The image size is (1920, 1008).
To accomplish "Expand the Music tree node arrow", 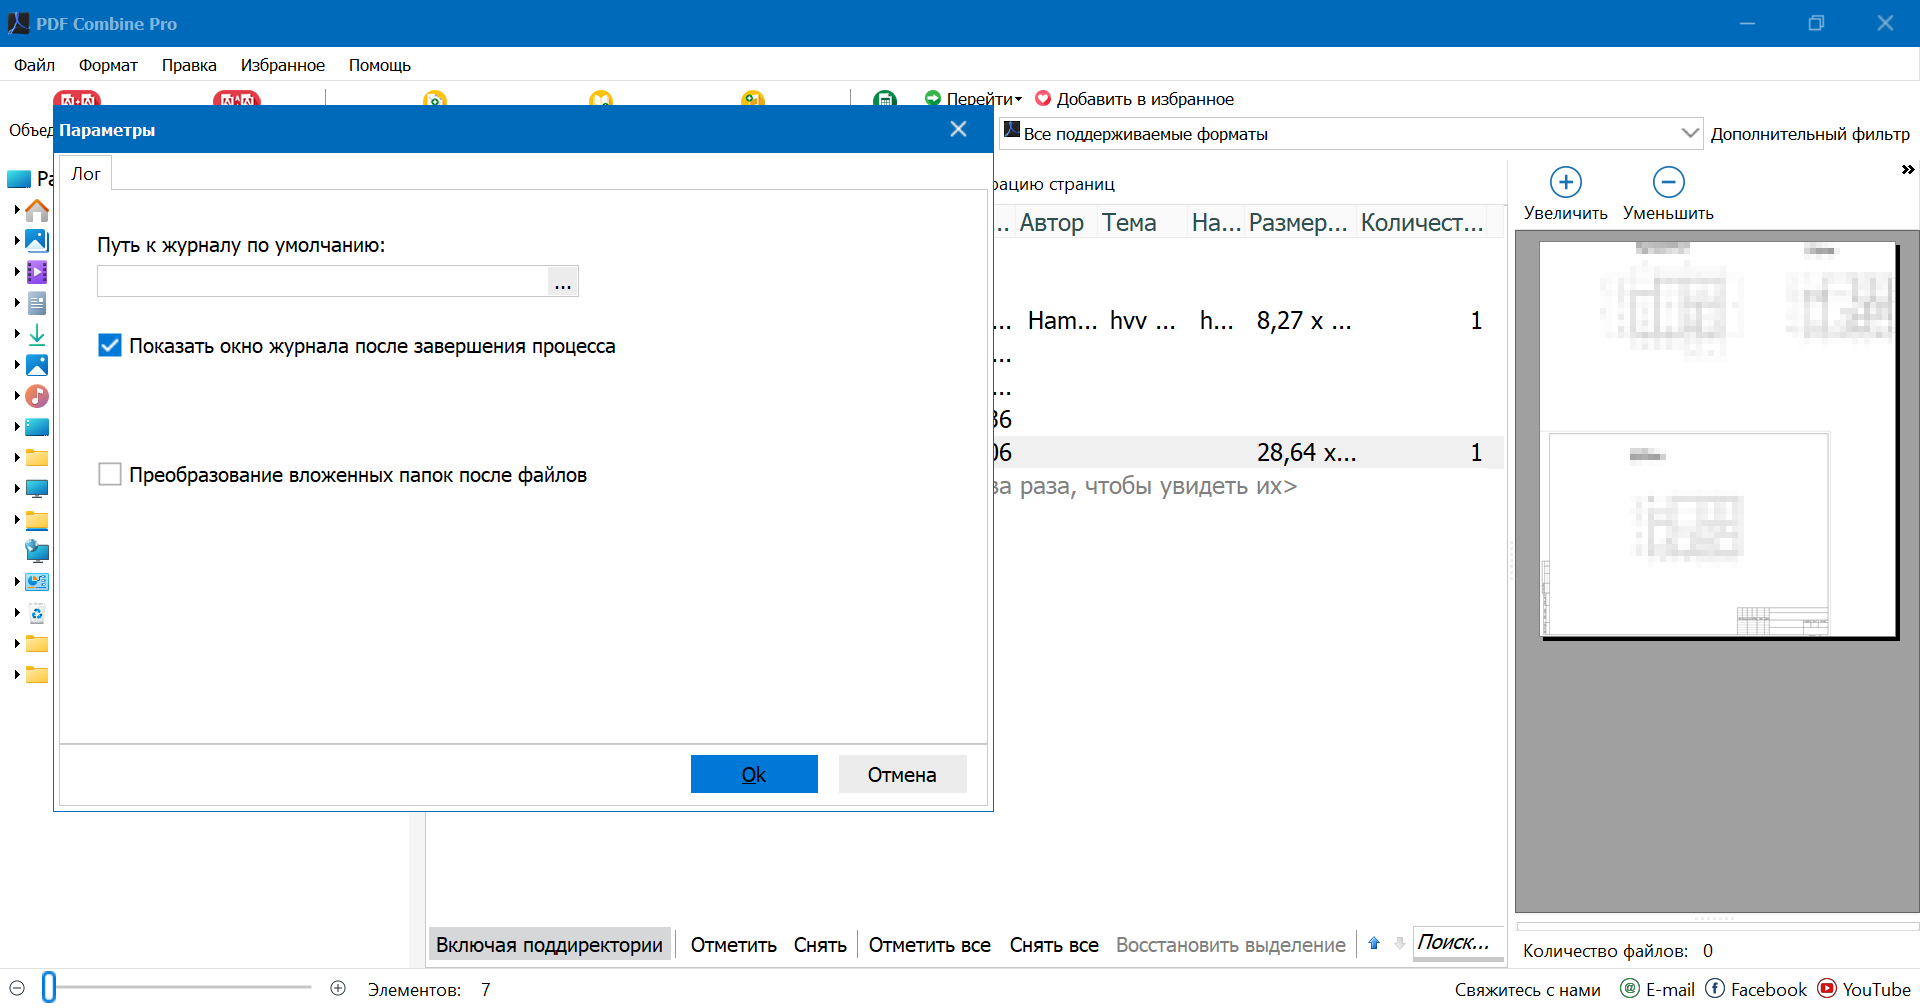I will tap(17, 396).
